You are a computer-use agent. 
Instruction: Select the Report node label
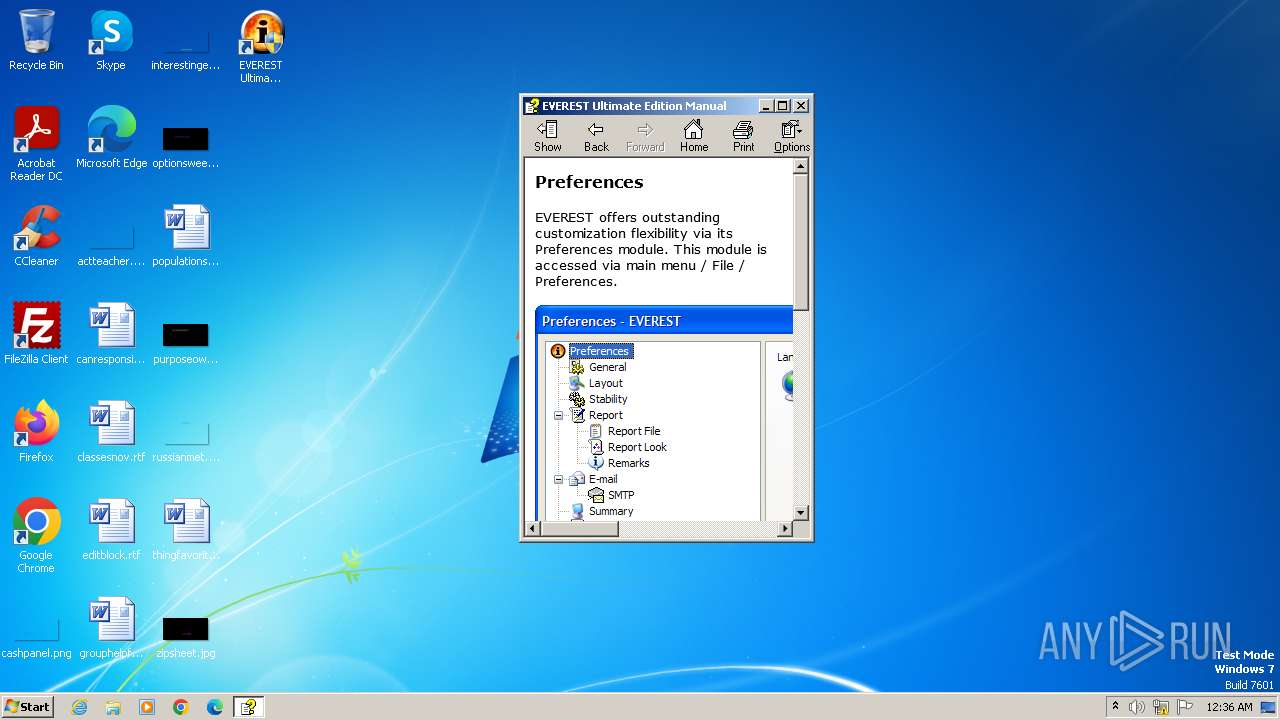coord(606,415)
